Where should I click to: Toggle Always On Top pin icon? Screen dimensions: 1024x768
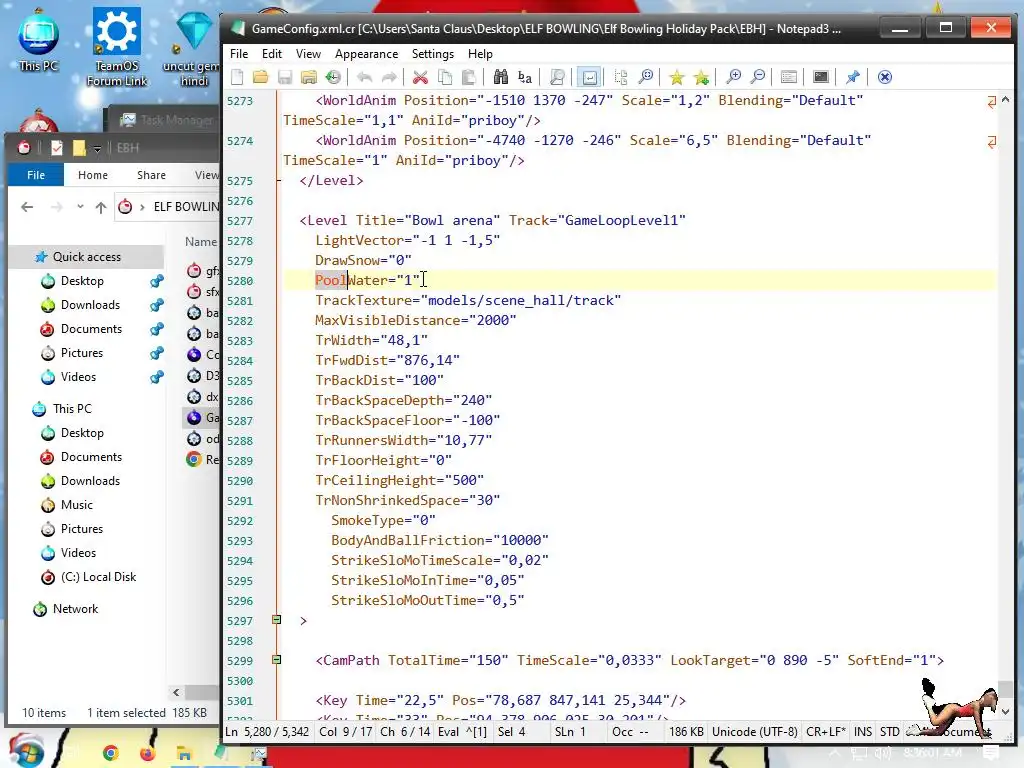tap(853, 77)
